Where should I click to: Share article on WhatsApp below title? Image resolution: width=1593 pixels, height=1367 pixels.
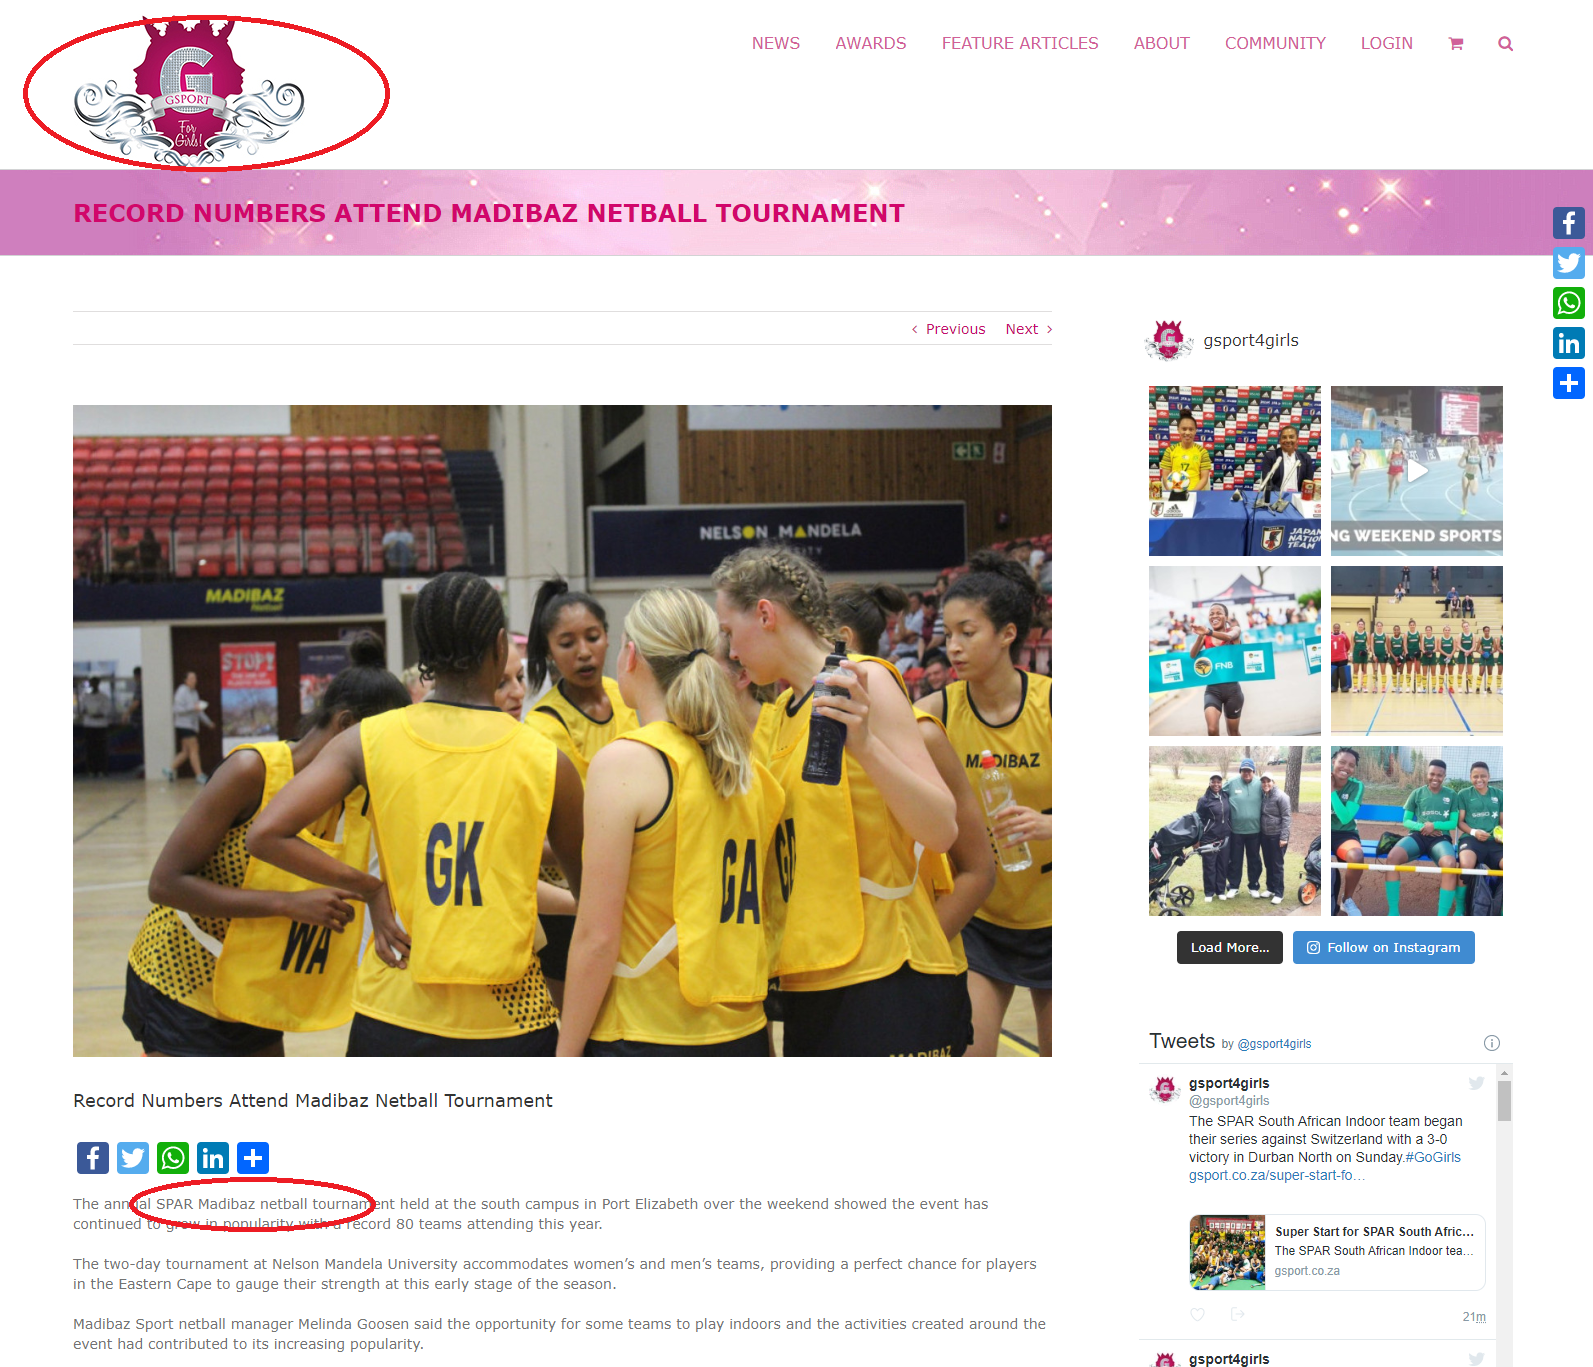(173, 1158)
